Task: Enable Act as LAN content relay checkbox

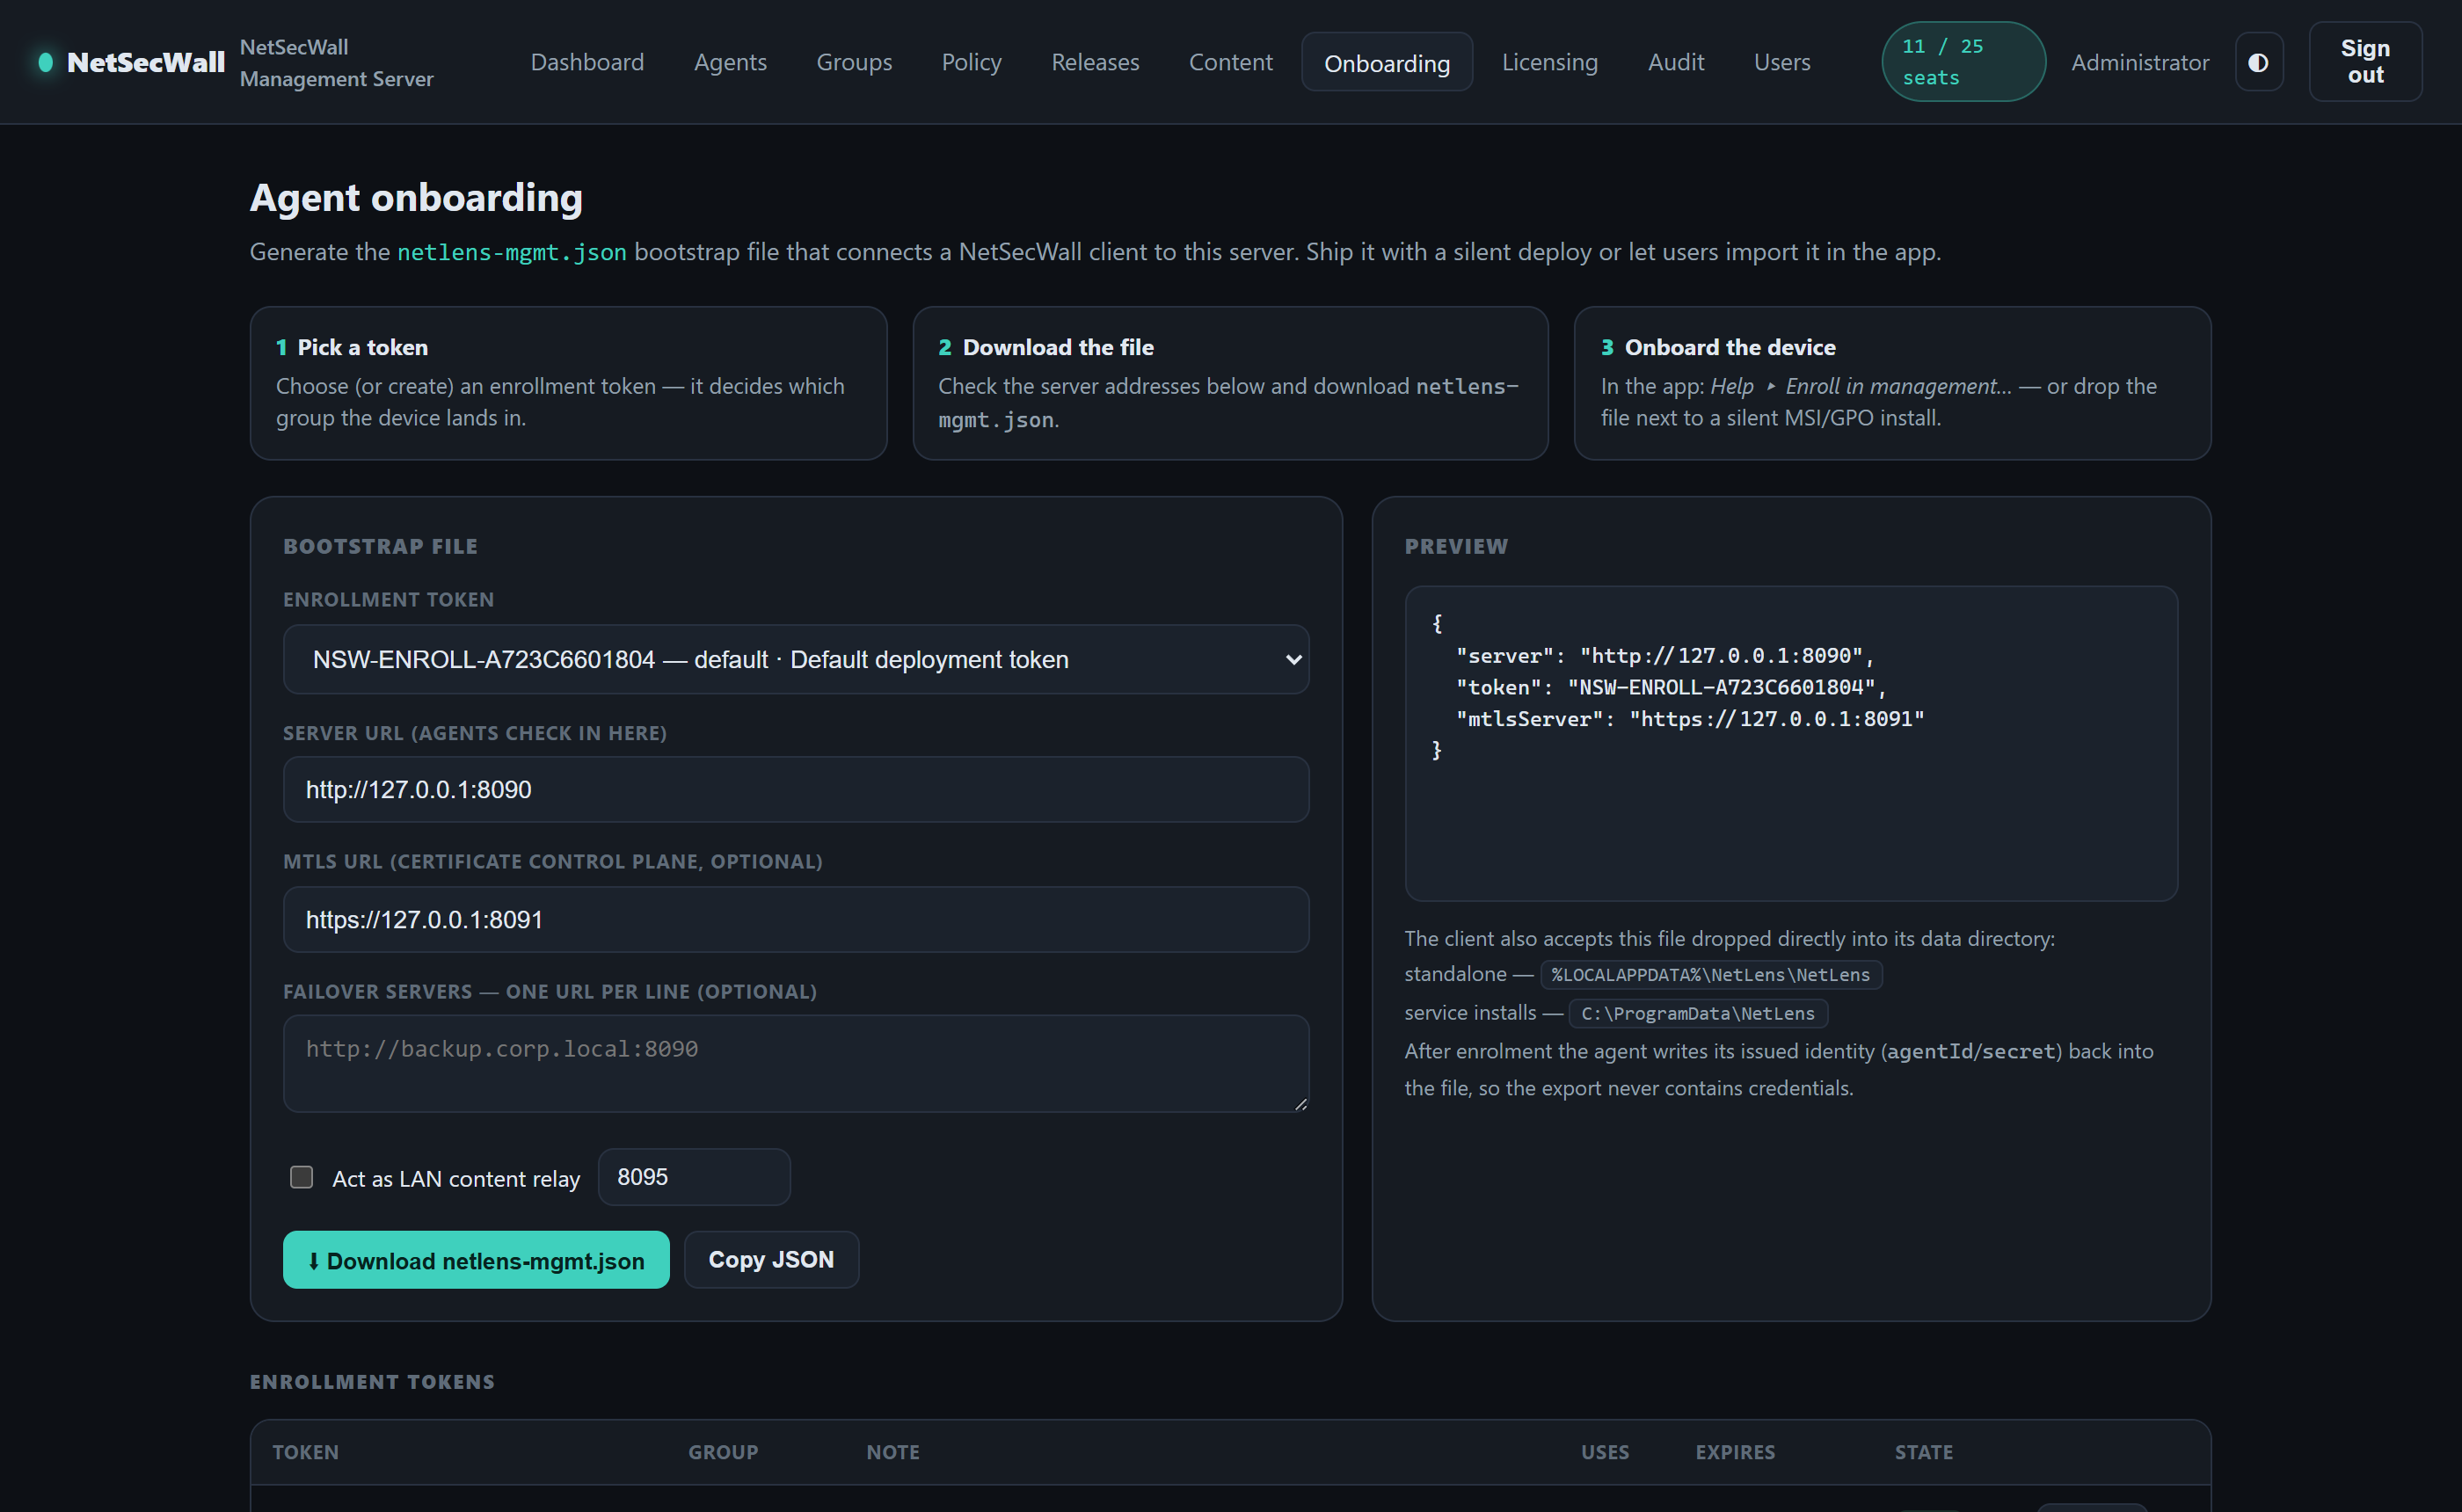Action: pos(301,1177)
